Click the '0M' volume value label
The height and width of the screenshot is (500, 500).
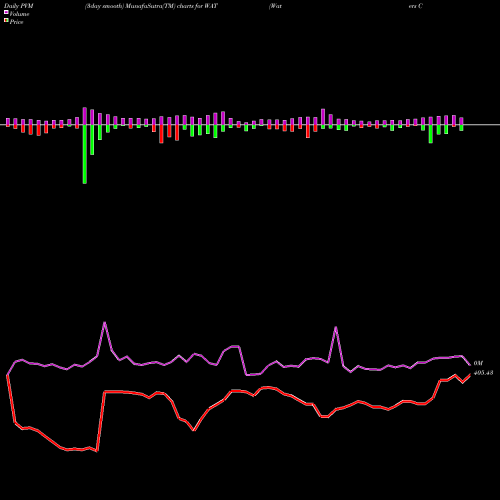point(478,363)
